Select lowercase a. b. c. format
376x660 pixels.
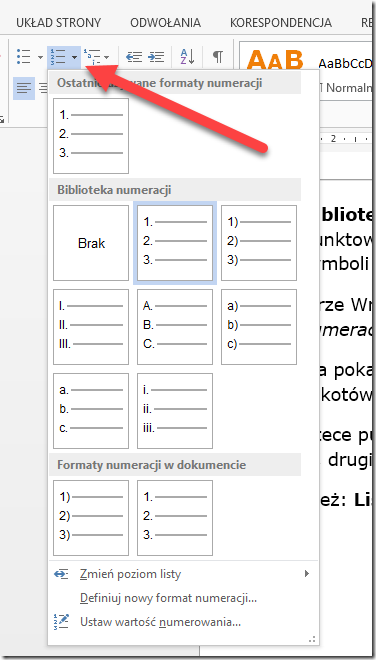click(91, 411)
